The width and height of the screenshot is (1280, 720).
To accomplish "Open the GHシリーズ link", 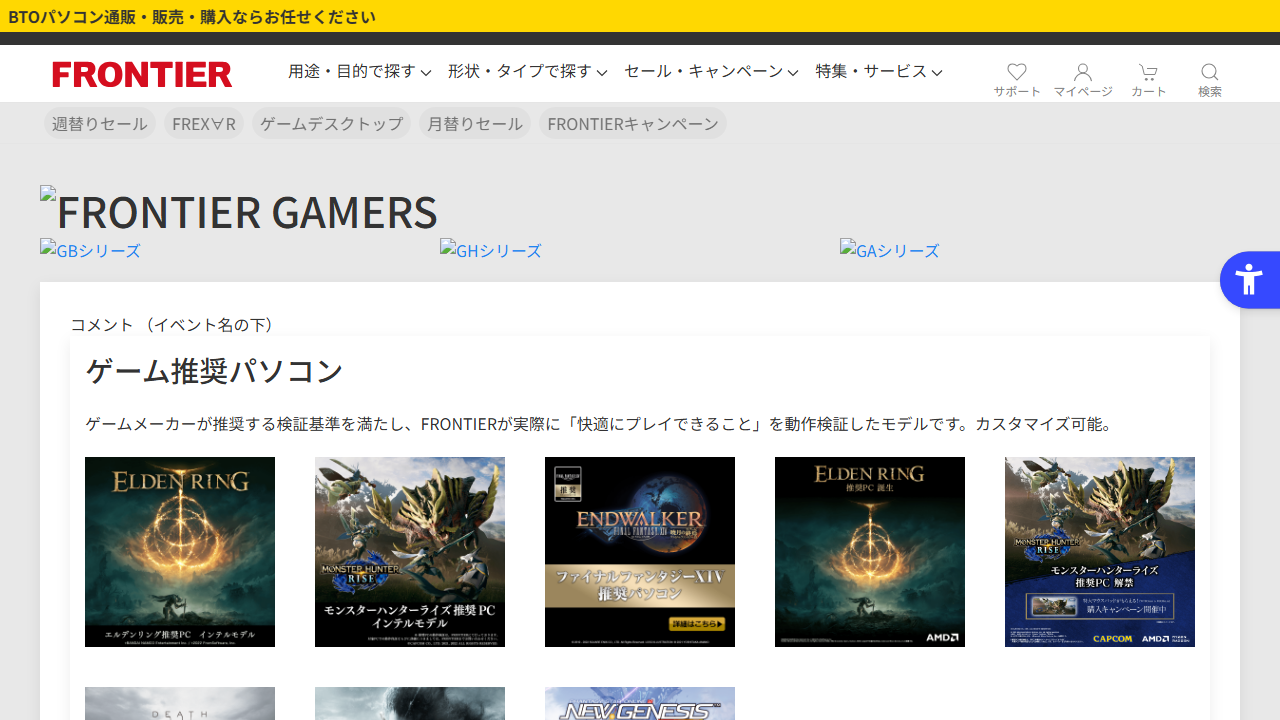I will point(491,250).
